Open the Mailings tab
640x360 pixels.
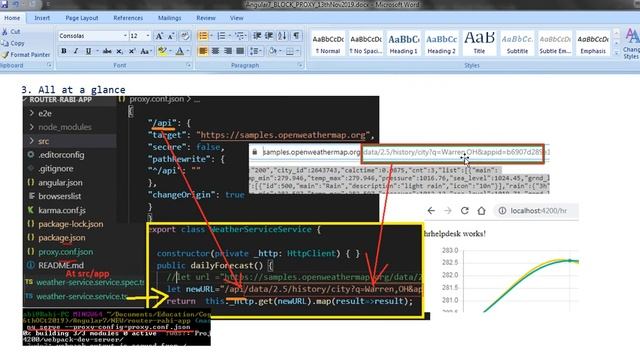(x=169, y=18)
